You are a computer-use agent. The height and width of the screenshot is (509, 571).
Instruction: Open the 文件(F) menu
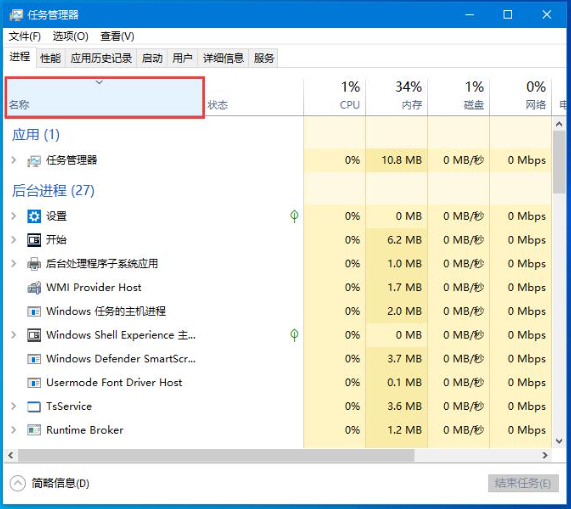tap(24, 36)
